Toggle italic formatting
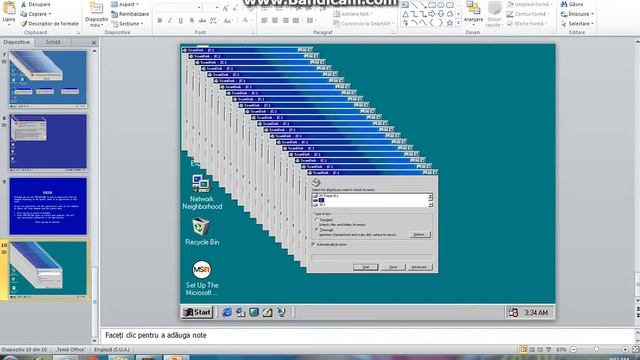 170,20
